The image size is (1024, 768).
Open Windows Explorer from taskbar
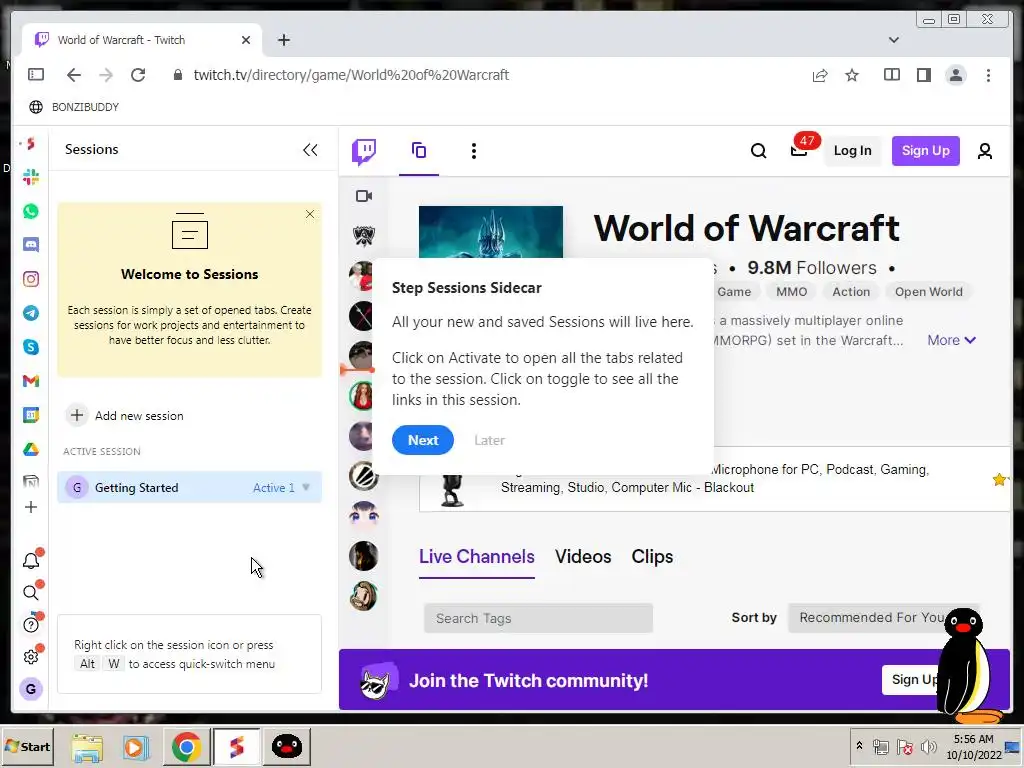click(x=87, y=746)
